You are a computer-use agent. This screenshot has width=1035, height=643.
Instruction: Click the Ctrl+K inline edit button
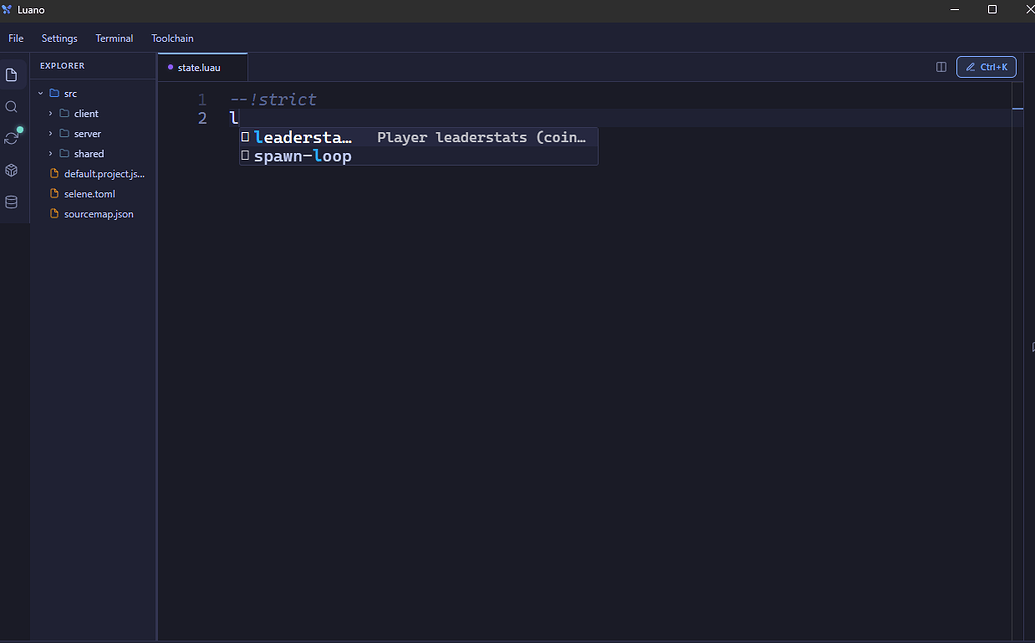986,67
